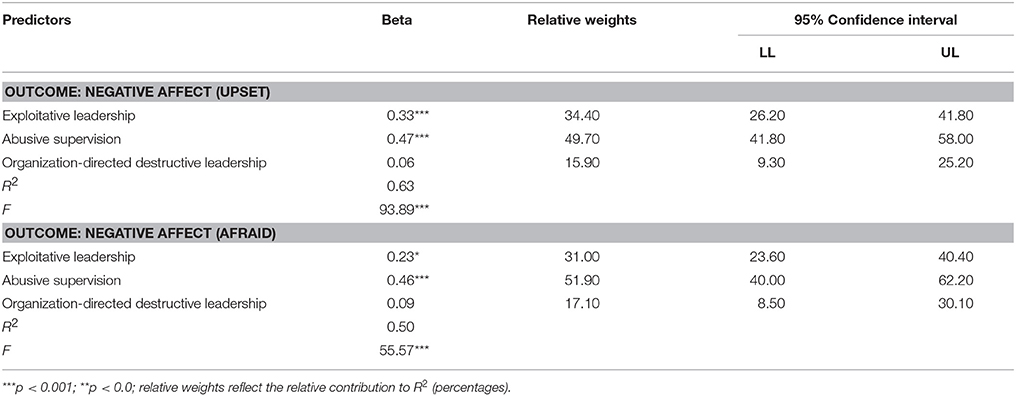
Task: Click the Relative weights column header
Action: click(582, 20)
